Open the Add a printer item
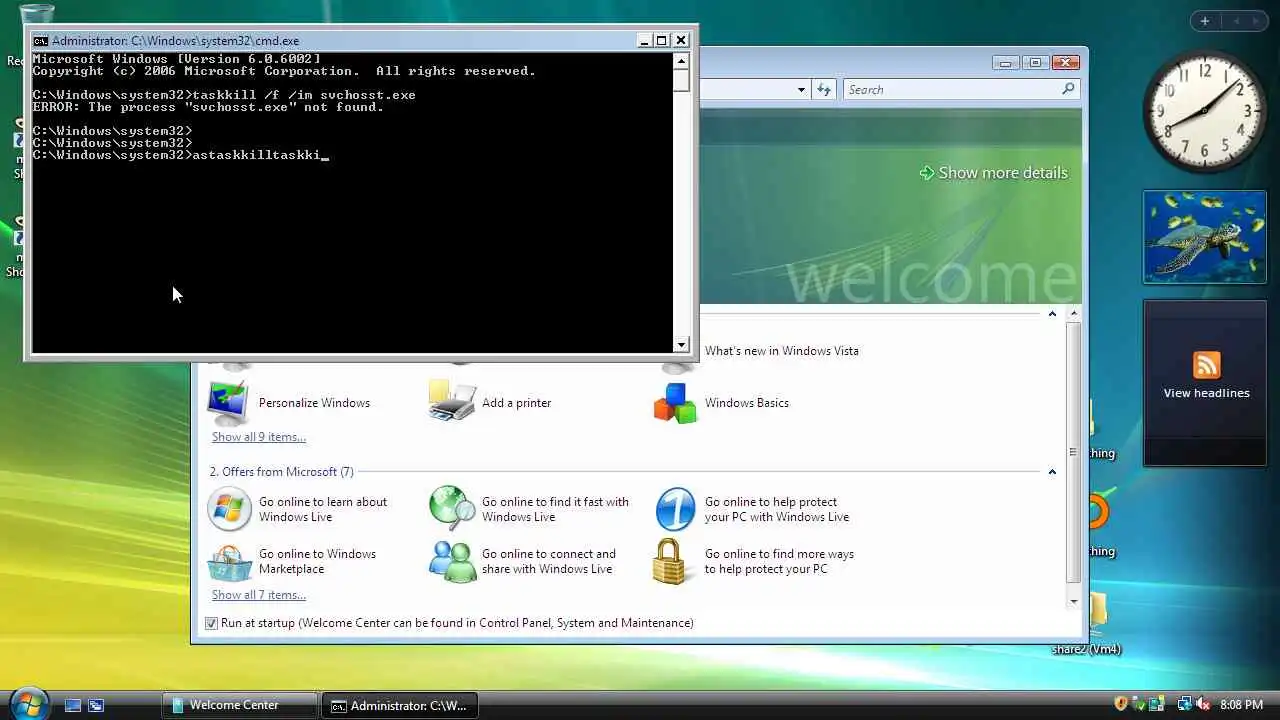This screenshot has width=1280, height=720. pos(490,403)
